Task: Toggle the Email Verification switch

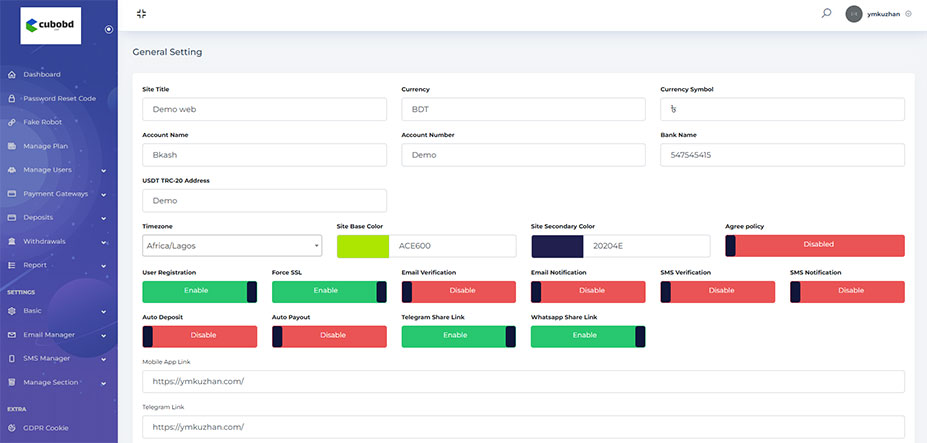Action: pyautogui.click(x=458, y=291)
